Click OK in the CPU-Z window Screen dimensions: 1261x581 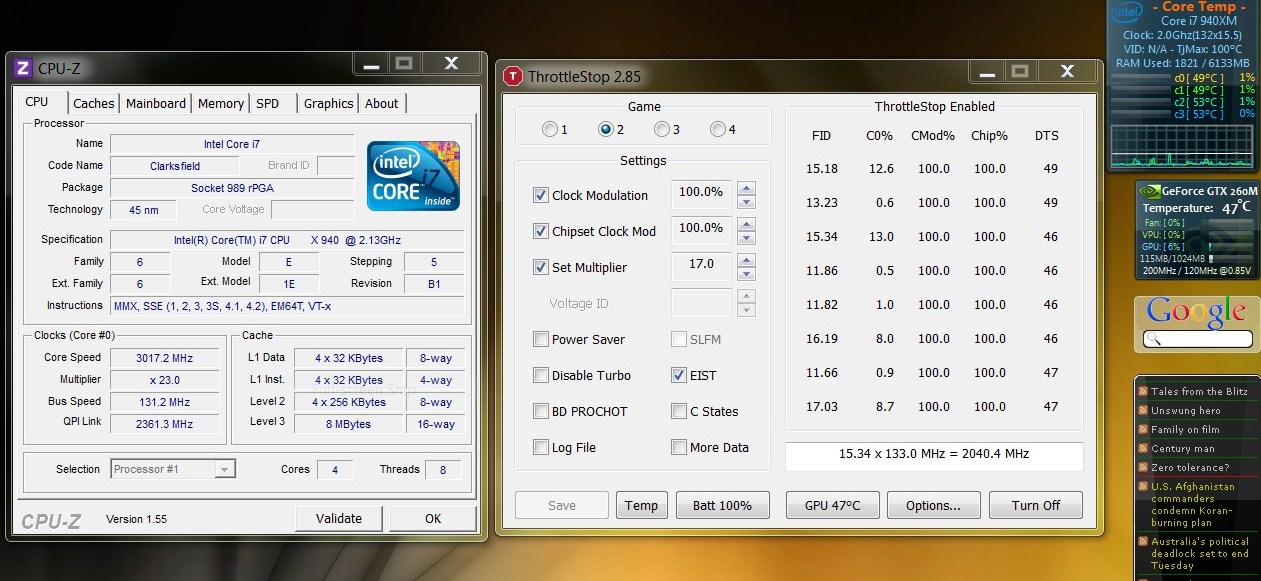click(433, 518)
